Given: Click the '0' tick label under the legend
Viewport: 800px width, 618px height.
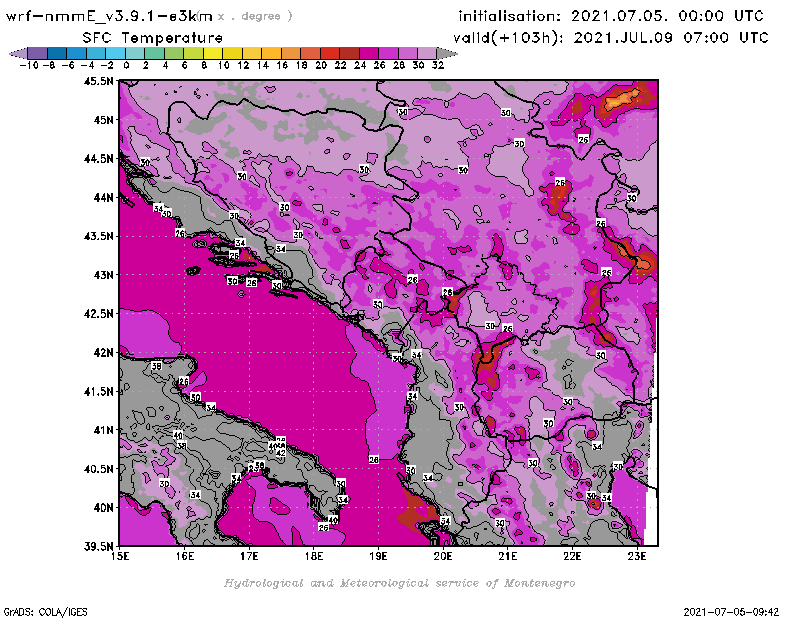Looking at the screenshot, I should [126, 65].
